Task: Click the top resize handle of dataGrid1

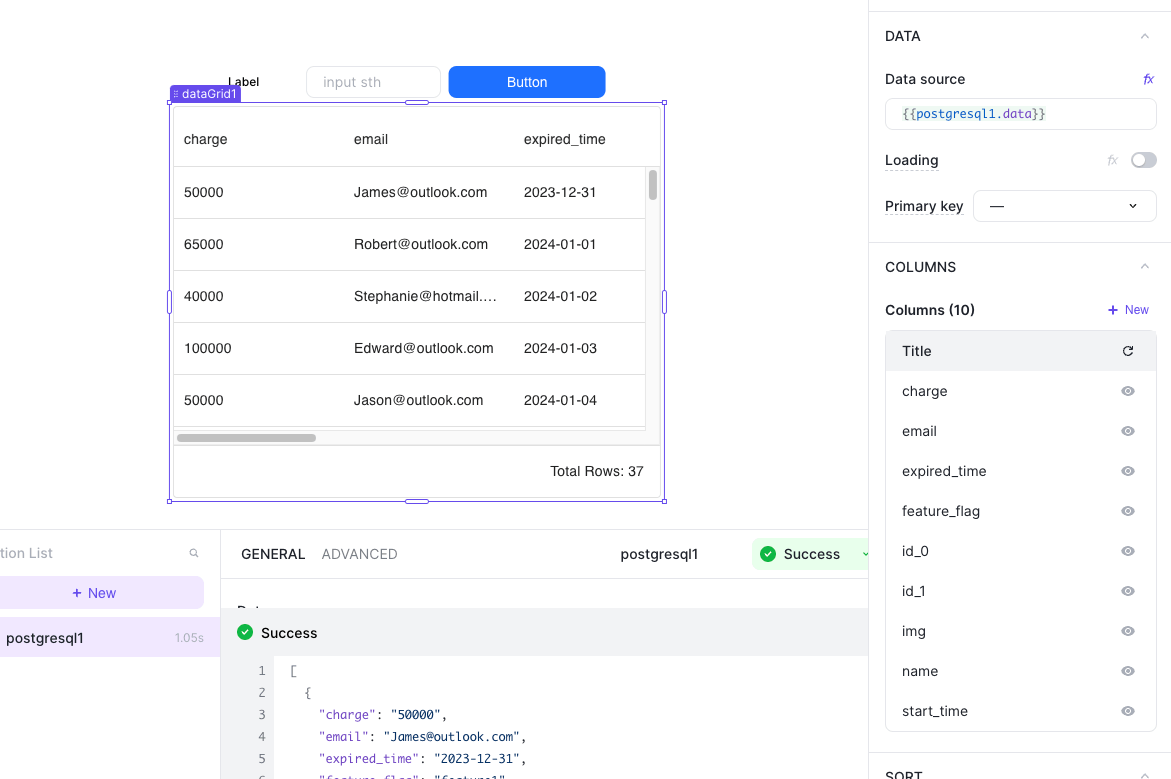Action: click(417, 102)
